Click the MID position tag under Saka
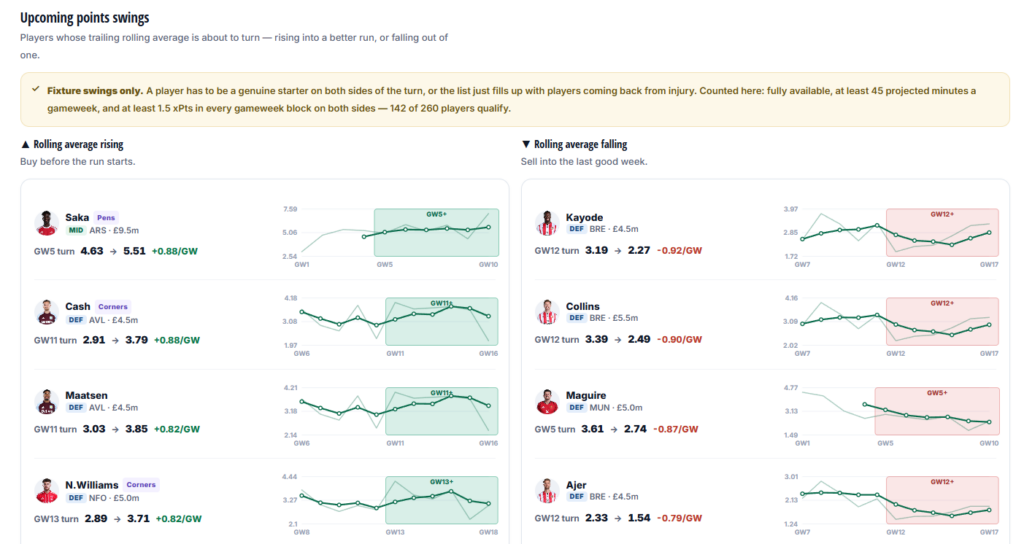This screenshot has width=1024, height=544. 76,231
